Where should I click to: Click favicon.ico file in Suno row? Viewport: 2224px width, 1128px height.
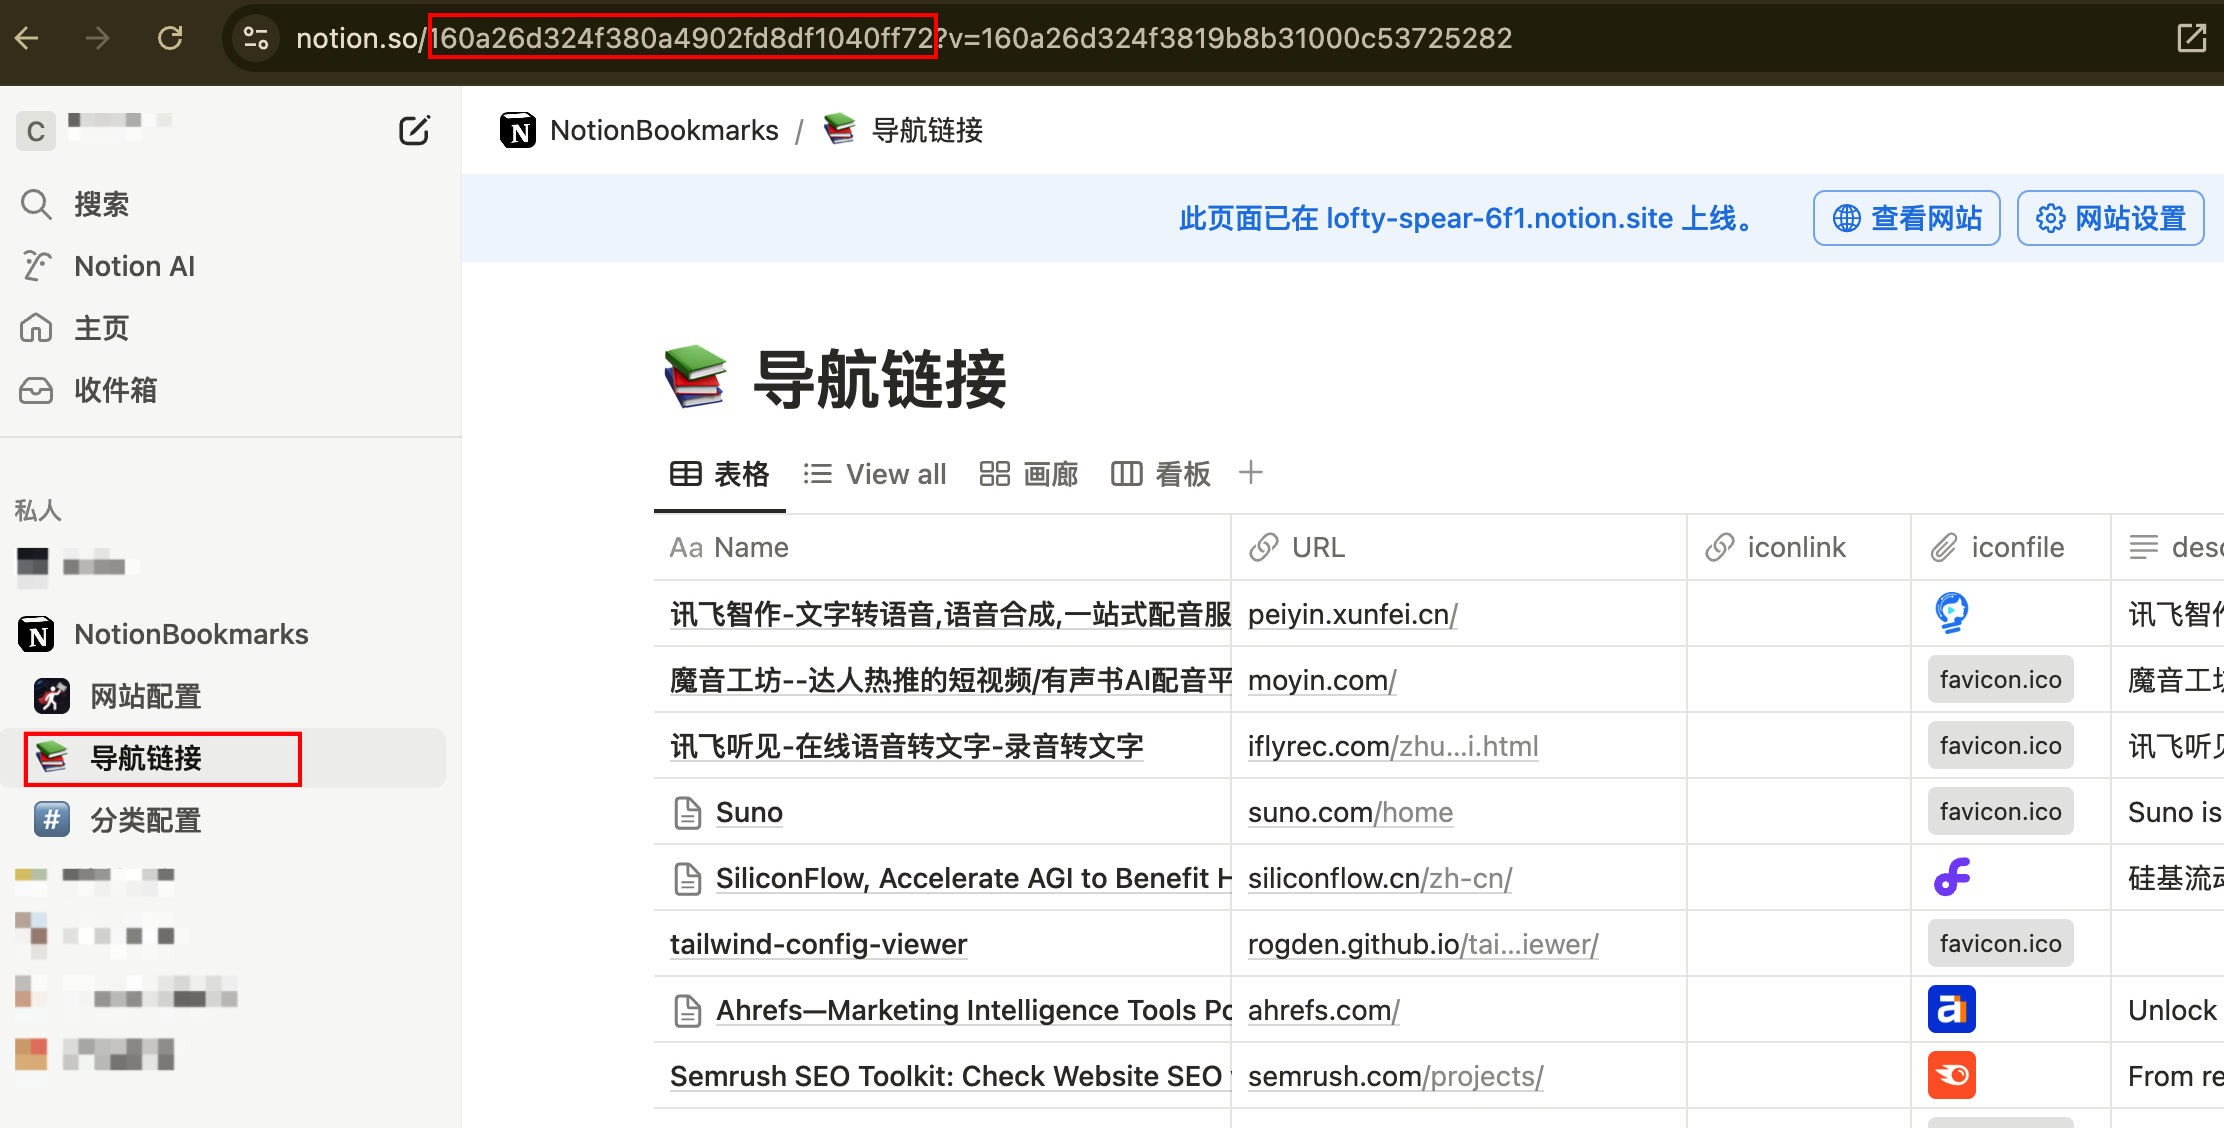pyautogui.click(x=2001, y=812)
